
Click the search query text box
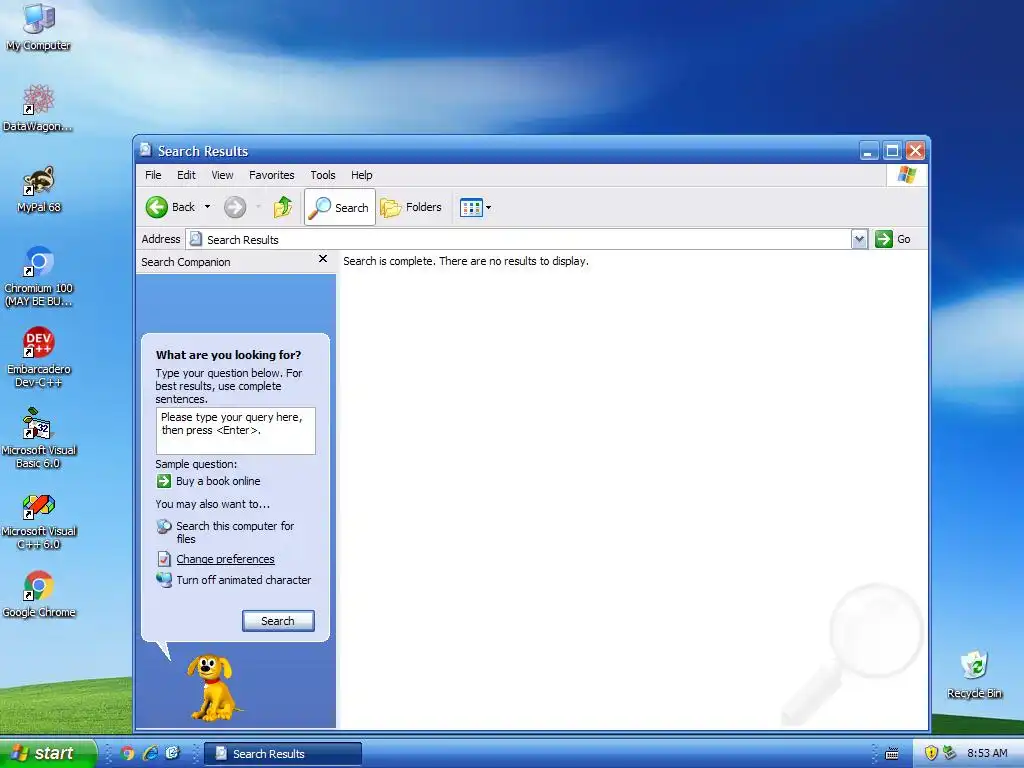click(236, 431)
